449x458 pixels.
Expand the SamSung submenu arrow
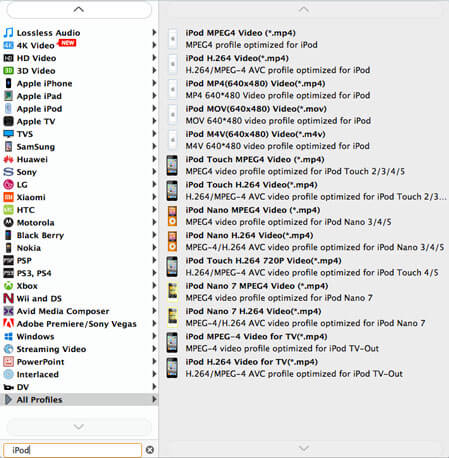click(154, 146)
